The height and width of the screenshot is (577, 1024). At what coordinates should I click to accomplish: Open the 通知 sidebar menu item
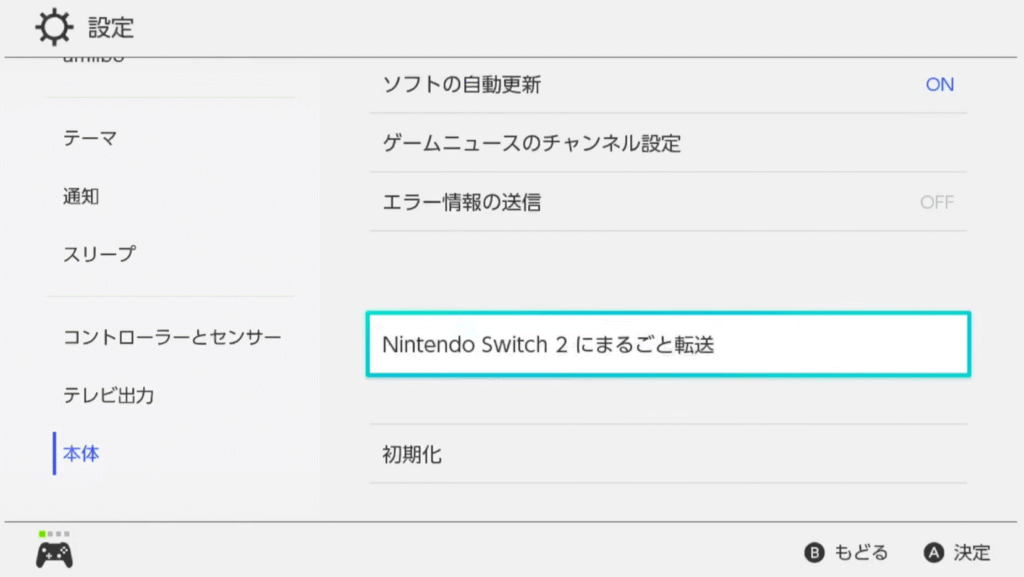81,196
